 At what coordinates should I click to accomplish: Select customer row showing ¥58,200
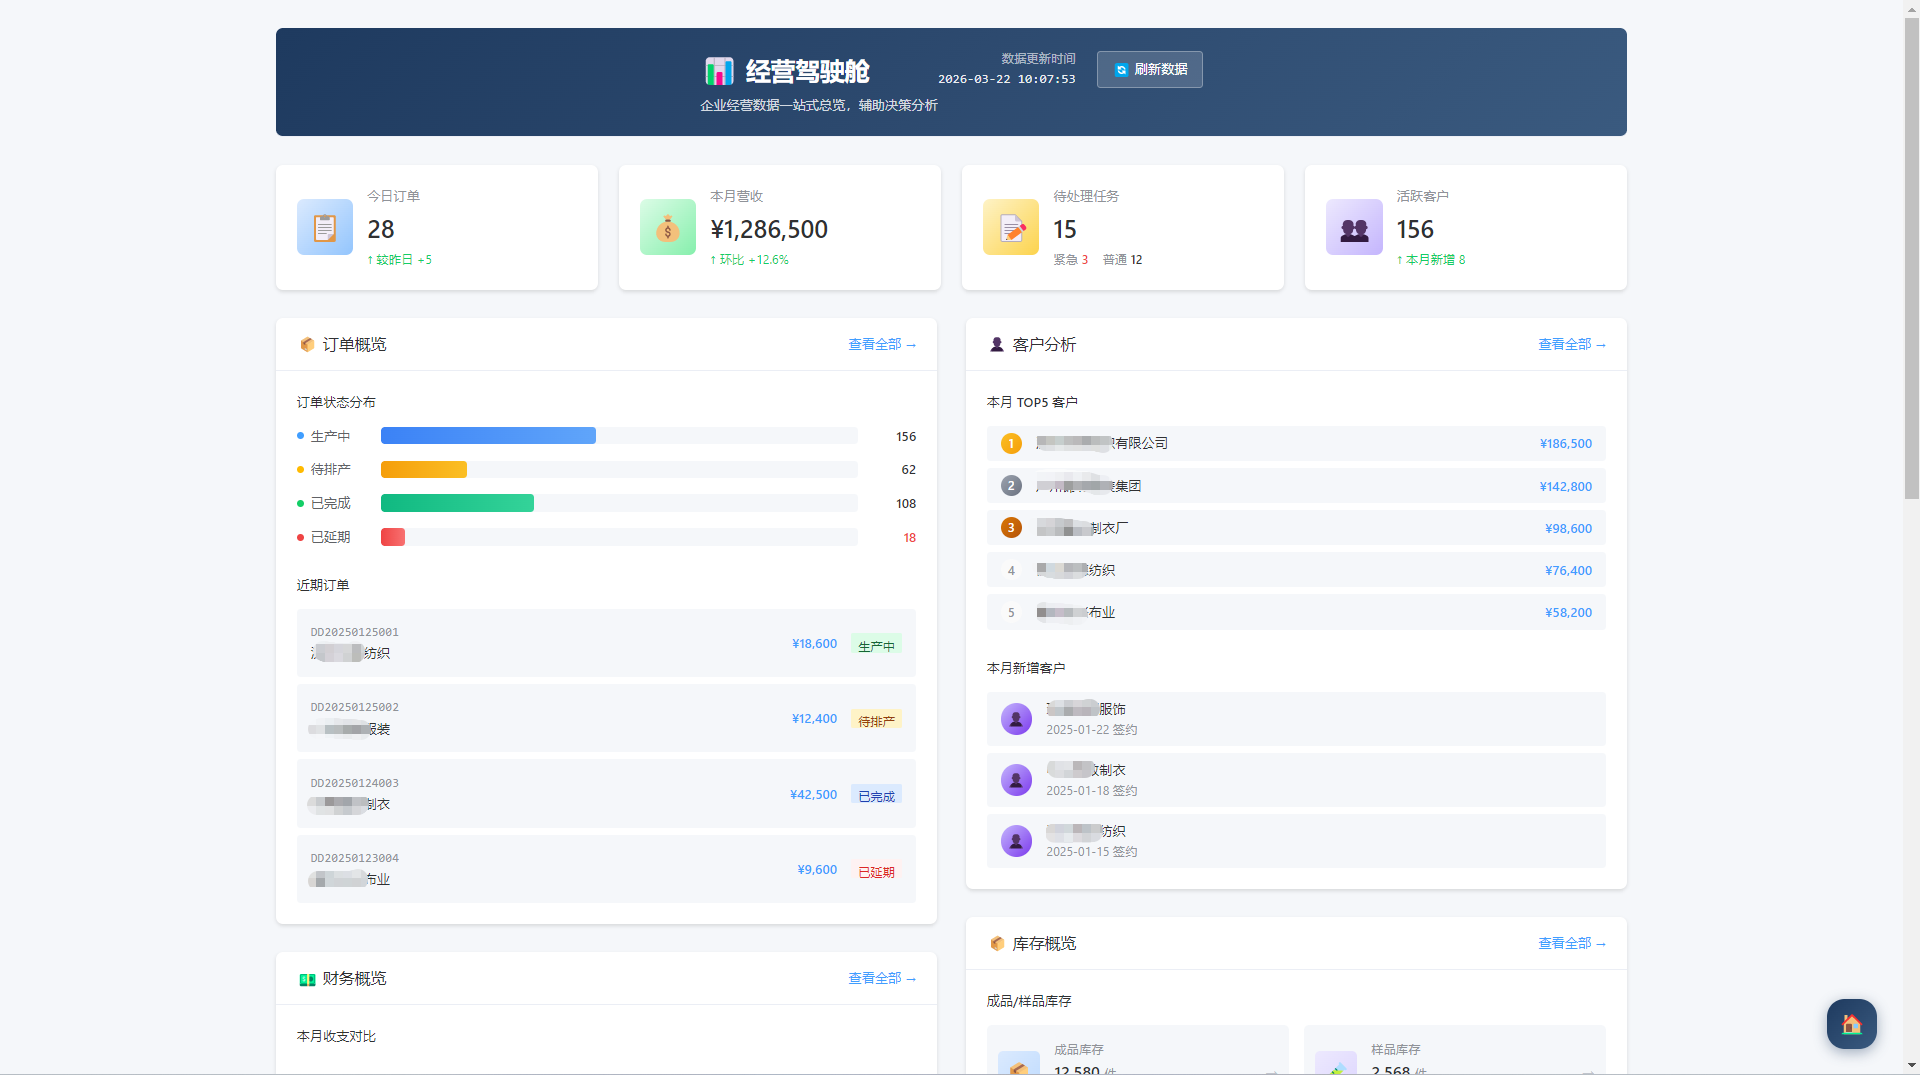point(1296,612)
